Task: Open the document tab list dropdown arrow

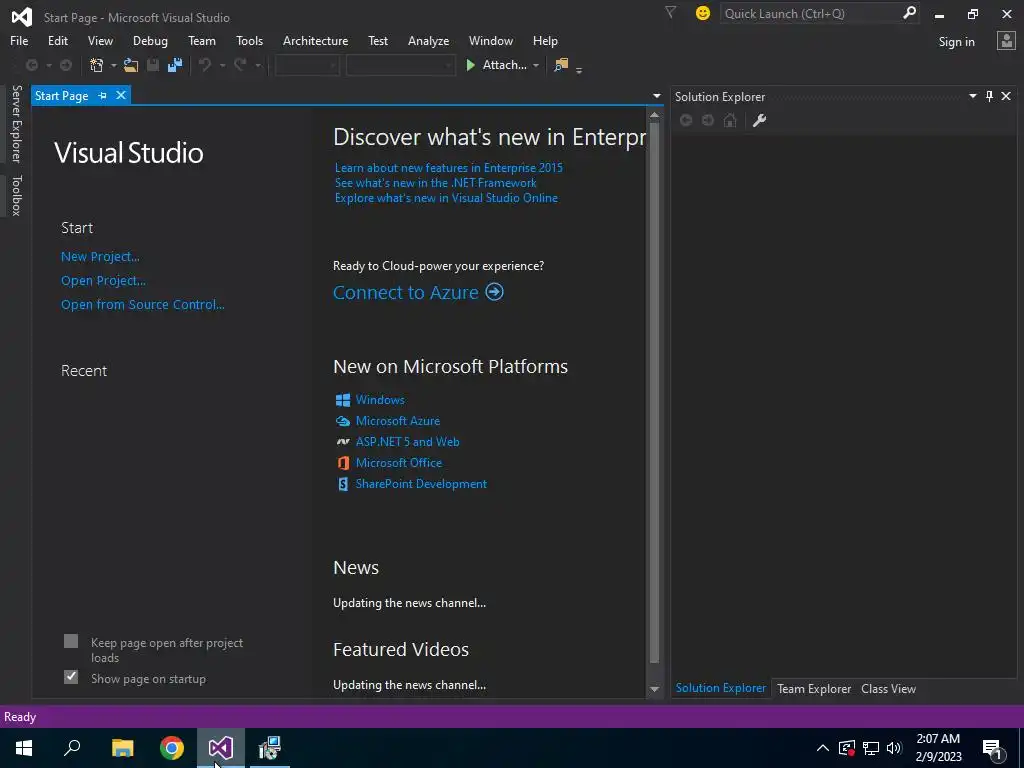Action: pyautogui.click(x=656, y=96)
